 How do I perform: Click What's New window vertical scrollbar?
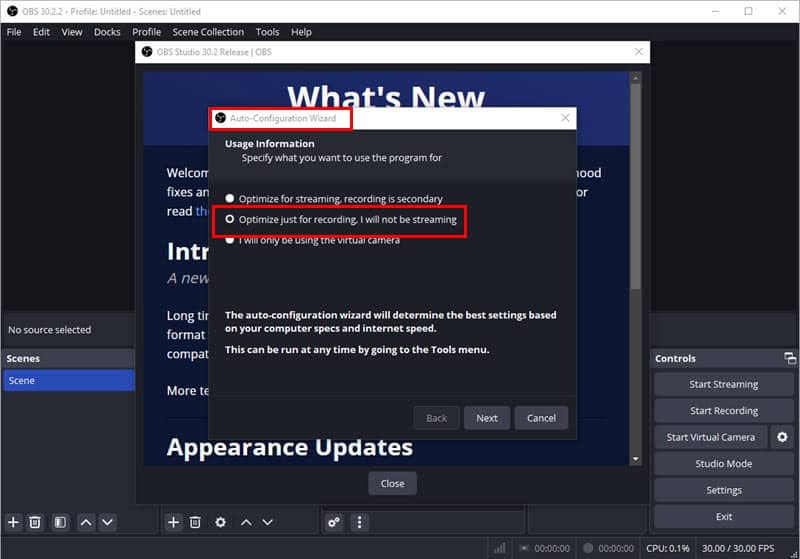635,200
